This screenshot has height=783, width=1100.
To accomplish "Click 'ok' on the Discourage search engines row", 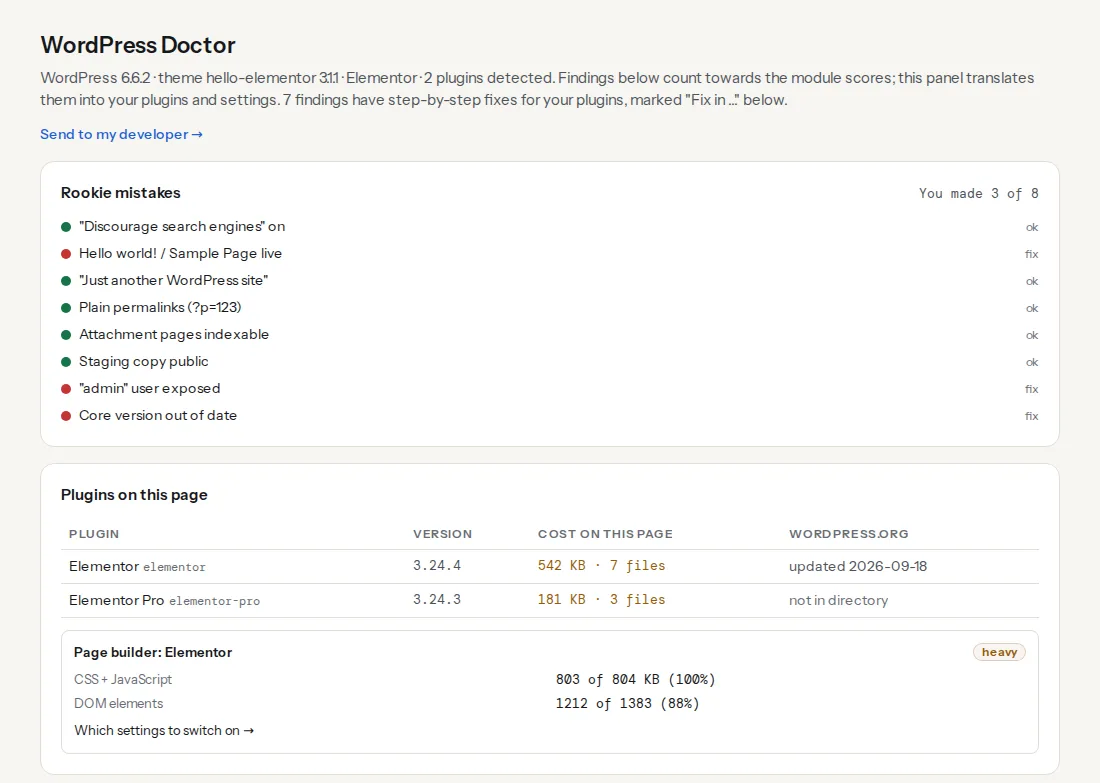I will 1032,227.
